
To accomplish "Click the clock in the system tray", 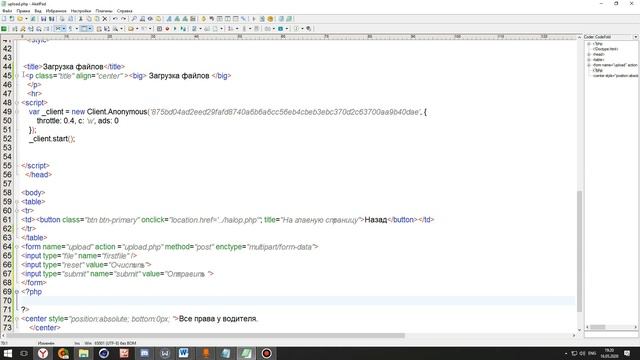I will 609,353.
